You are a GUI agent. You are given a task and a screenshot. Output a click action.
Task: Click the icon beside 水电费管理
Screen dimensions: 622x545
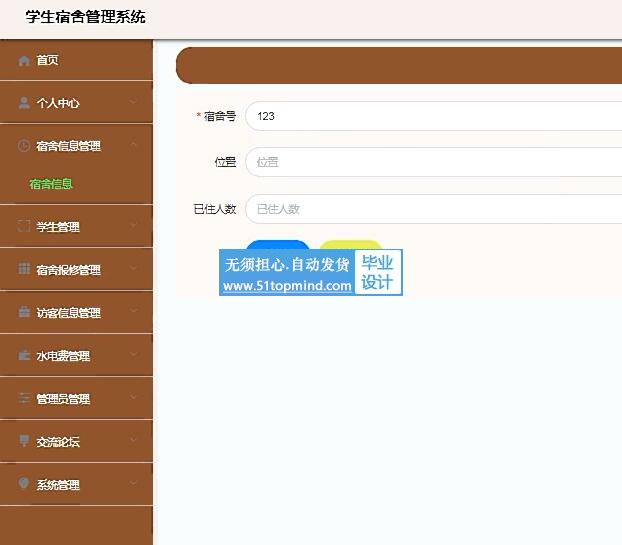point(24,355)
